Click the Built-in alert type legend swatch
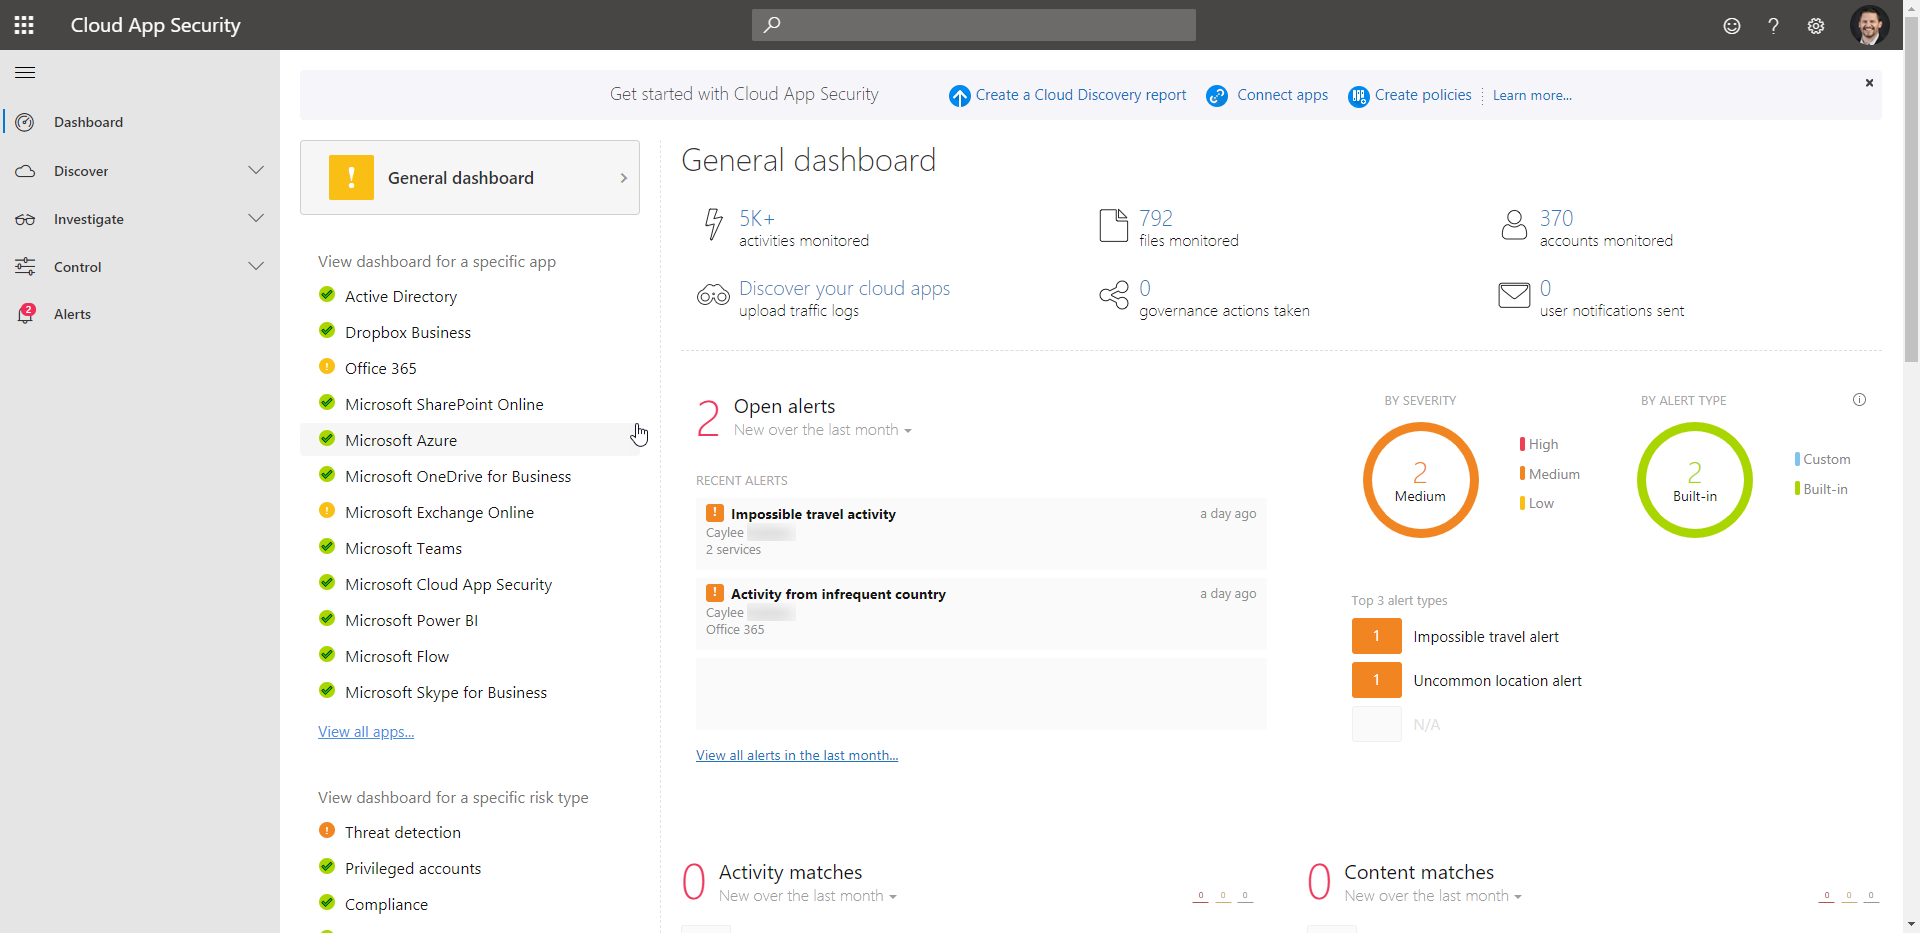Viewport: 1920px width, 933px height. tap(1797, 489)
